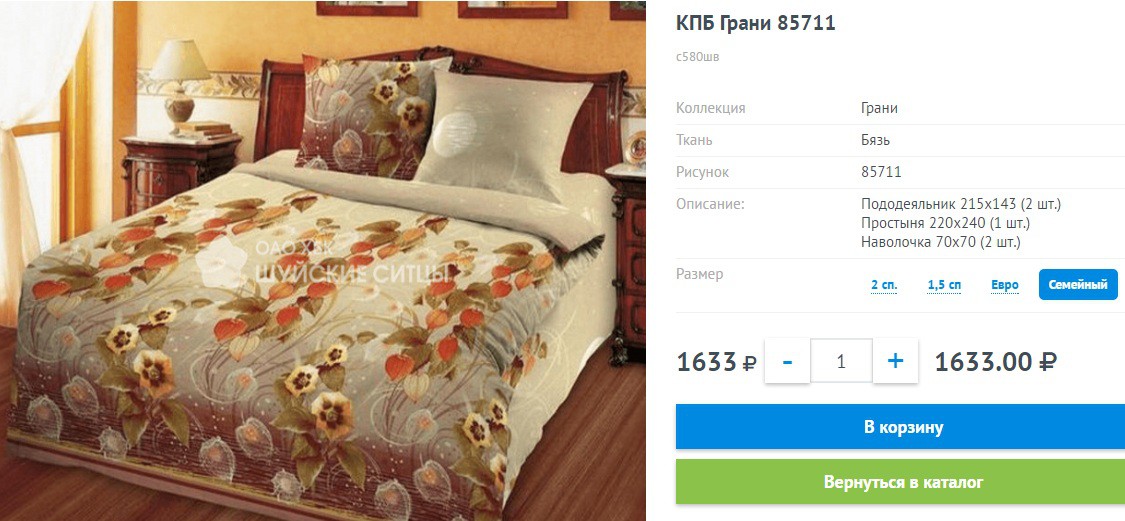Go back via Вернуться в каталог
The width and height of the screenshot is (1125, 521).
(900, 482)
